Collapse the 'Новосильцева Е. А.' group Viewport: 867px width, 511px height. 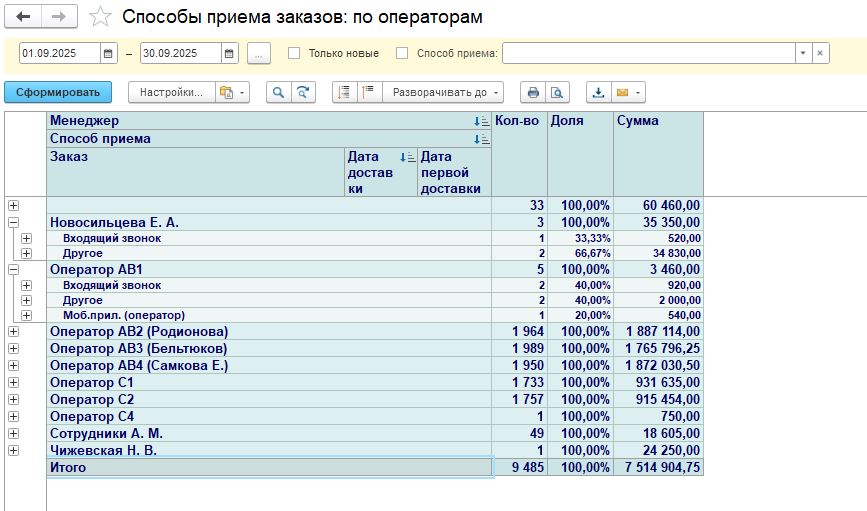pos(13,222)
